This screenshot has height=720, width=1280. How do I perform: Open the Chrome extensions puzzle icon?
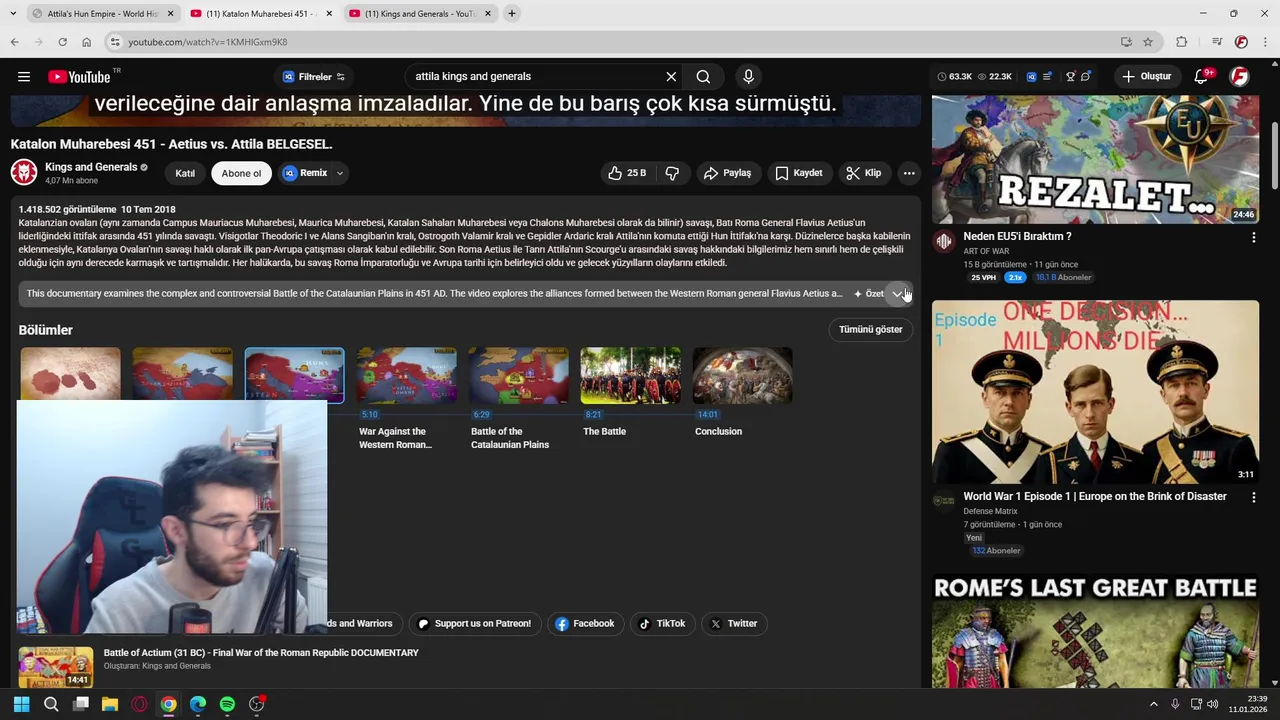click(1181, 42)
